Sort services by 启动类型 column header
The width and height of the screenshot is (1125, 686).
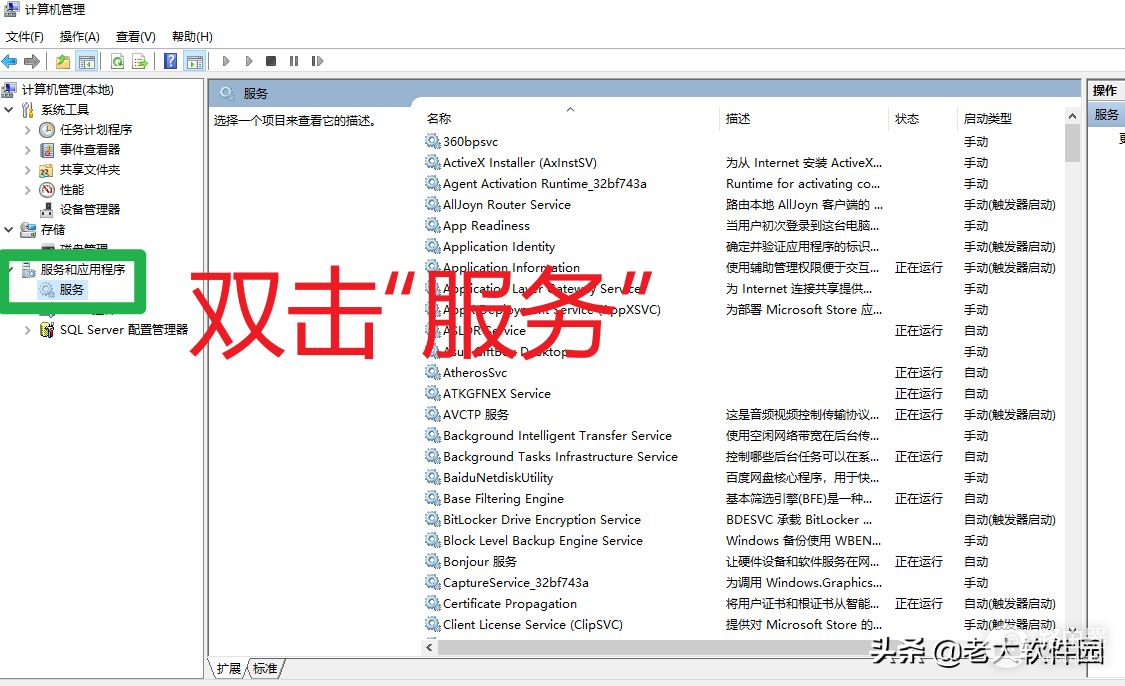pos(987,119)
